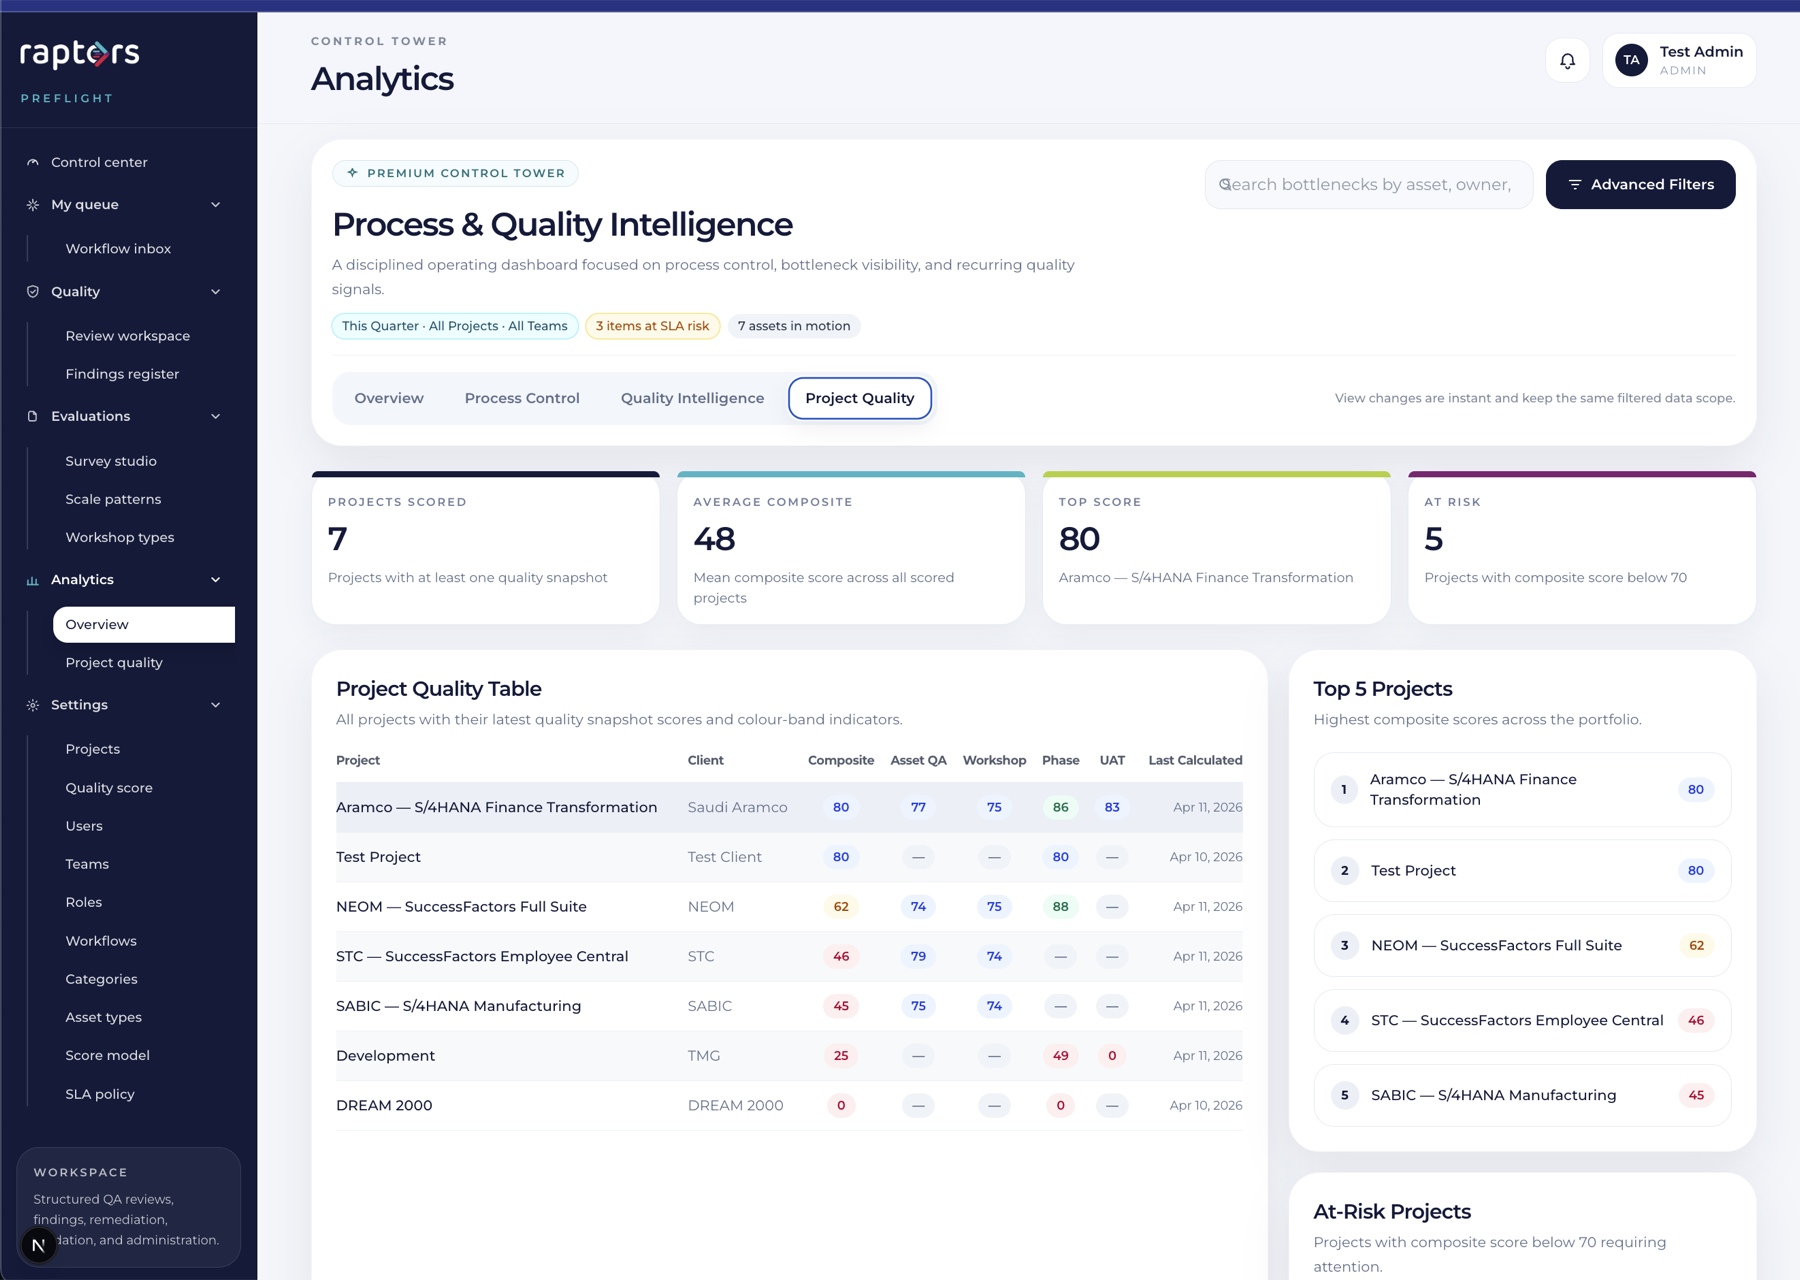Click the Control center gauge icon
This screenshot has height=1280, width=1800.
point(33,162)
